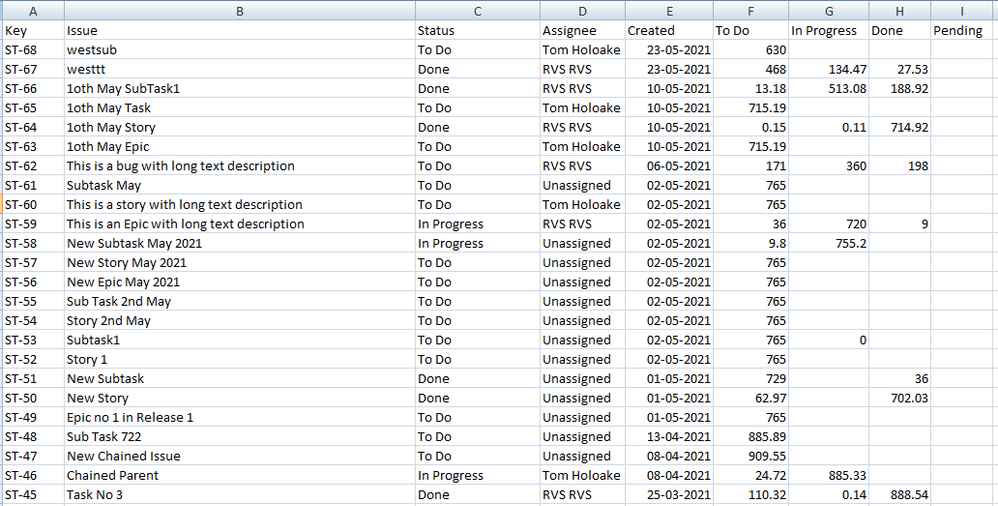This screenshot has width=998, height=506.
Task: Click the 'Issue' header cell
Action: point(239,31)
